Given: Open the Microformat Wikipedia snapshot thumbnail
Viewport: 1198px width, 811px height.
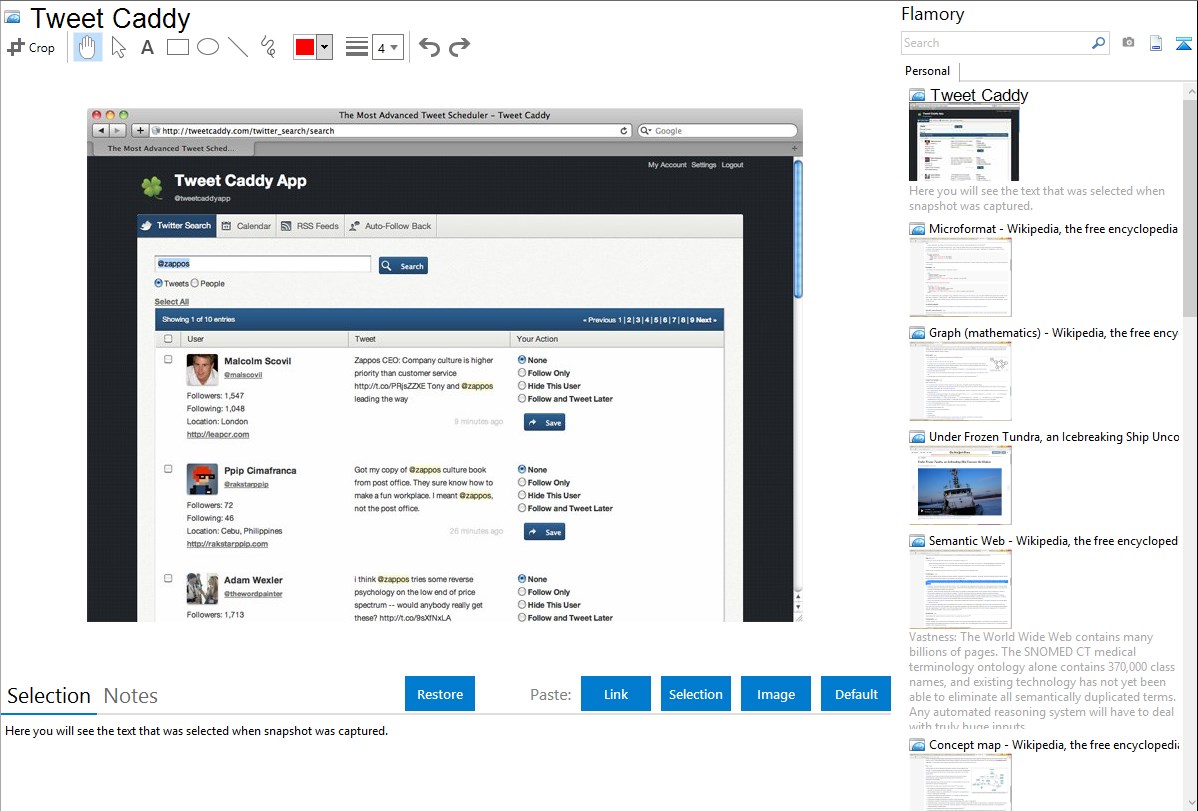Looking at the screenshot, I should pyautogui.click(x=960, y=277).
